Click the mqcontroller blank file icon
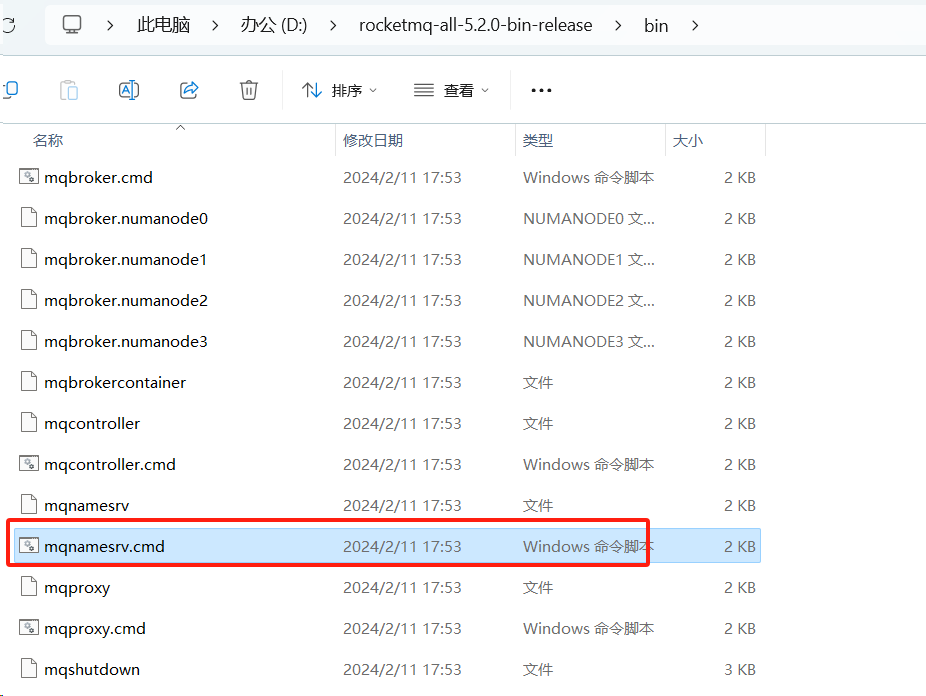Viewport: 926px width, 696px height. pos(29,423)
